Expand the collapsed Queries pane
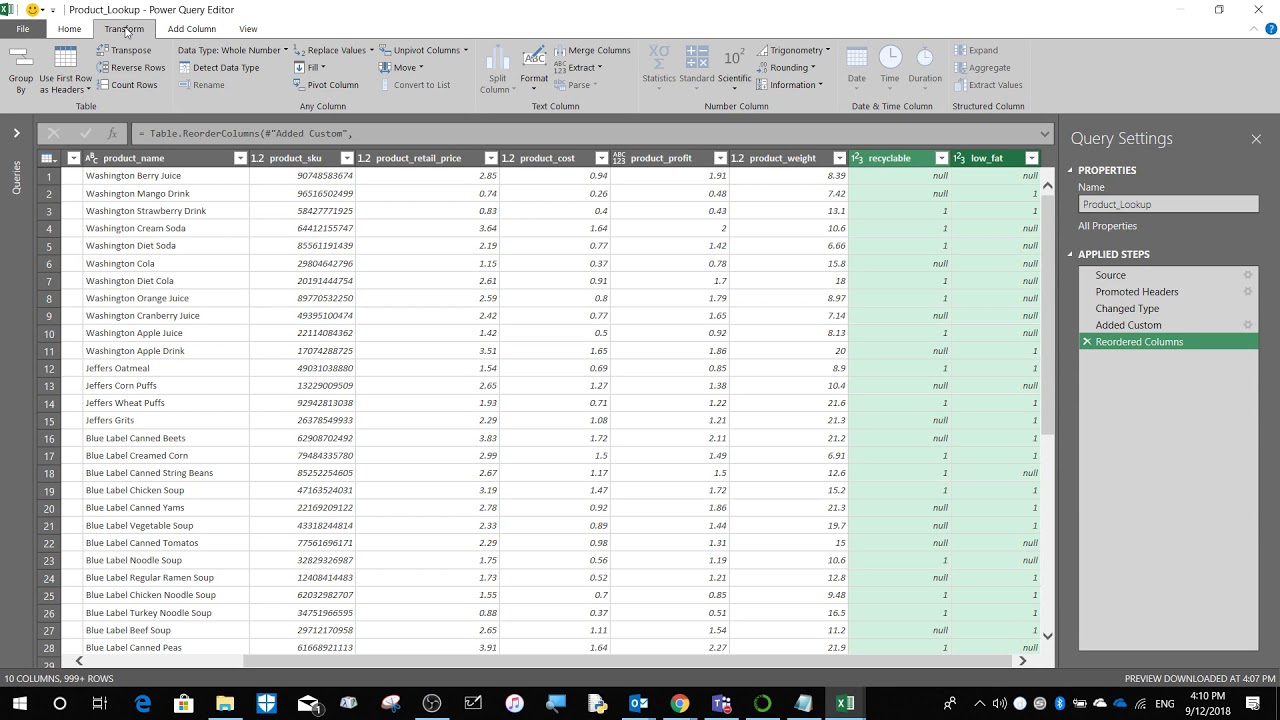 click(x=16, y=133)
